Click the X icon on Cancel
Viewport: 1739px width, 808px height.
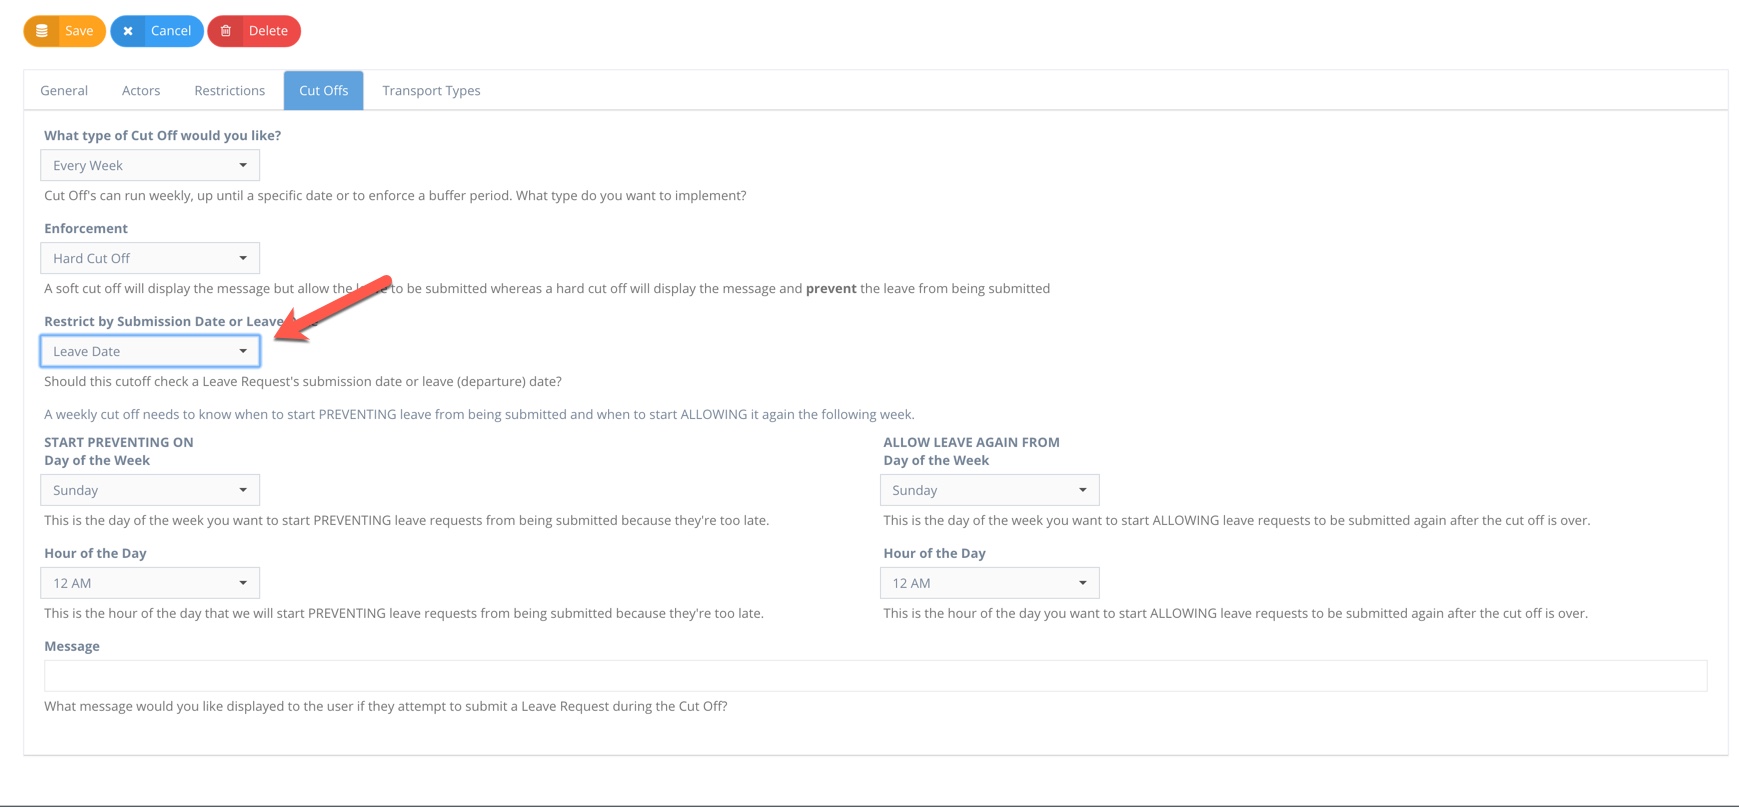coord(128,31)
